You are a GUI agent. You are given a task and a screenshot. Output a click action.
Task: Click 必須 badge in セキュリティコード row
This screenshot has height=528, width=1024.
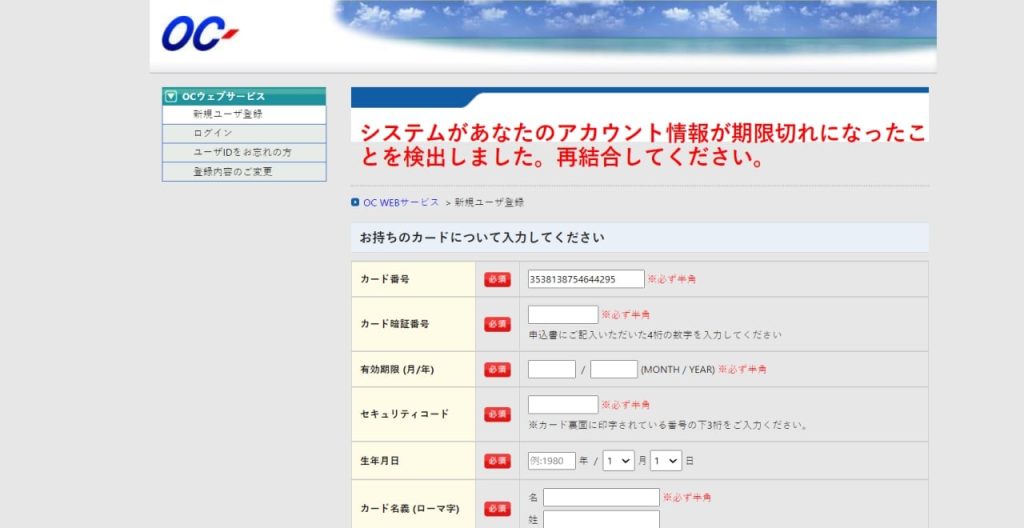(x=498, y=414)
